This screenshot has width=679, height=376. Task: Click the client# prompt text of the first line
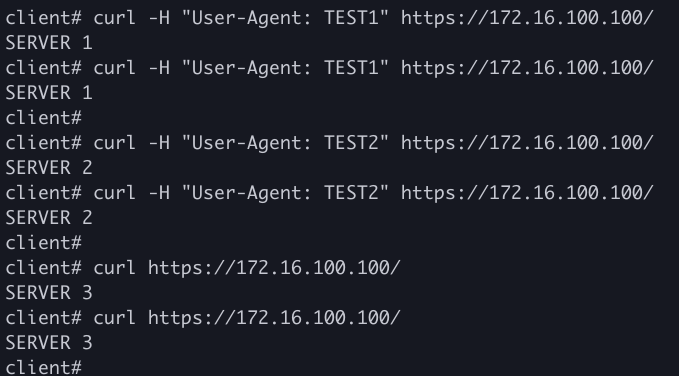(x=43, y=18)
